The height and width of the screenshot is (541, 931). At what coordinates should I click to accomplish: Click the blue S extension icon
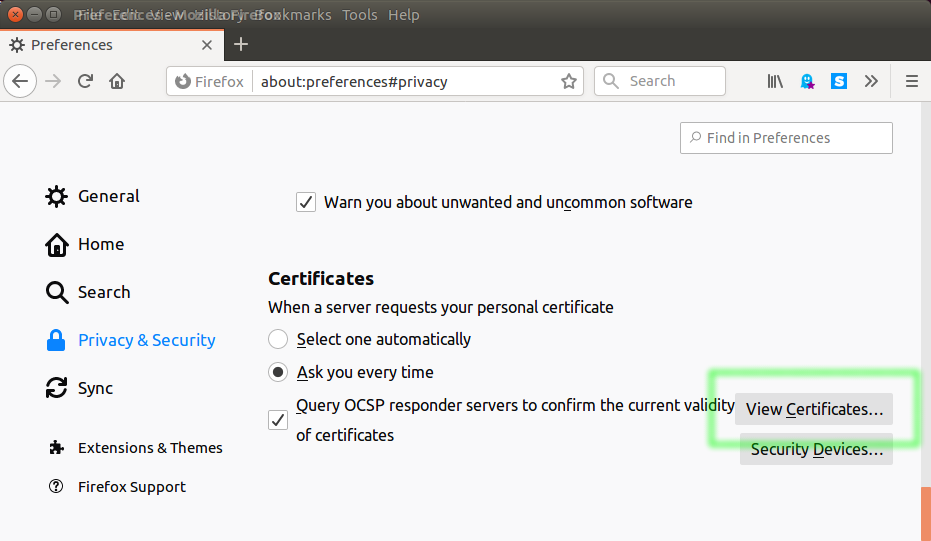point(839,81)
